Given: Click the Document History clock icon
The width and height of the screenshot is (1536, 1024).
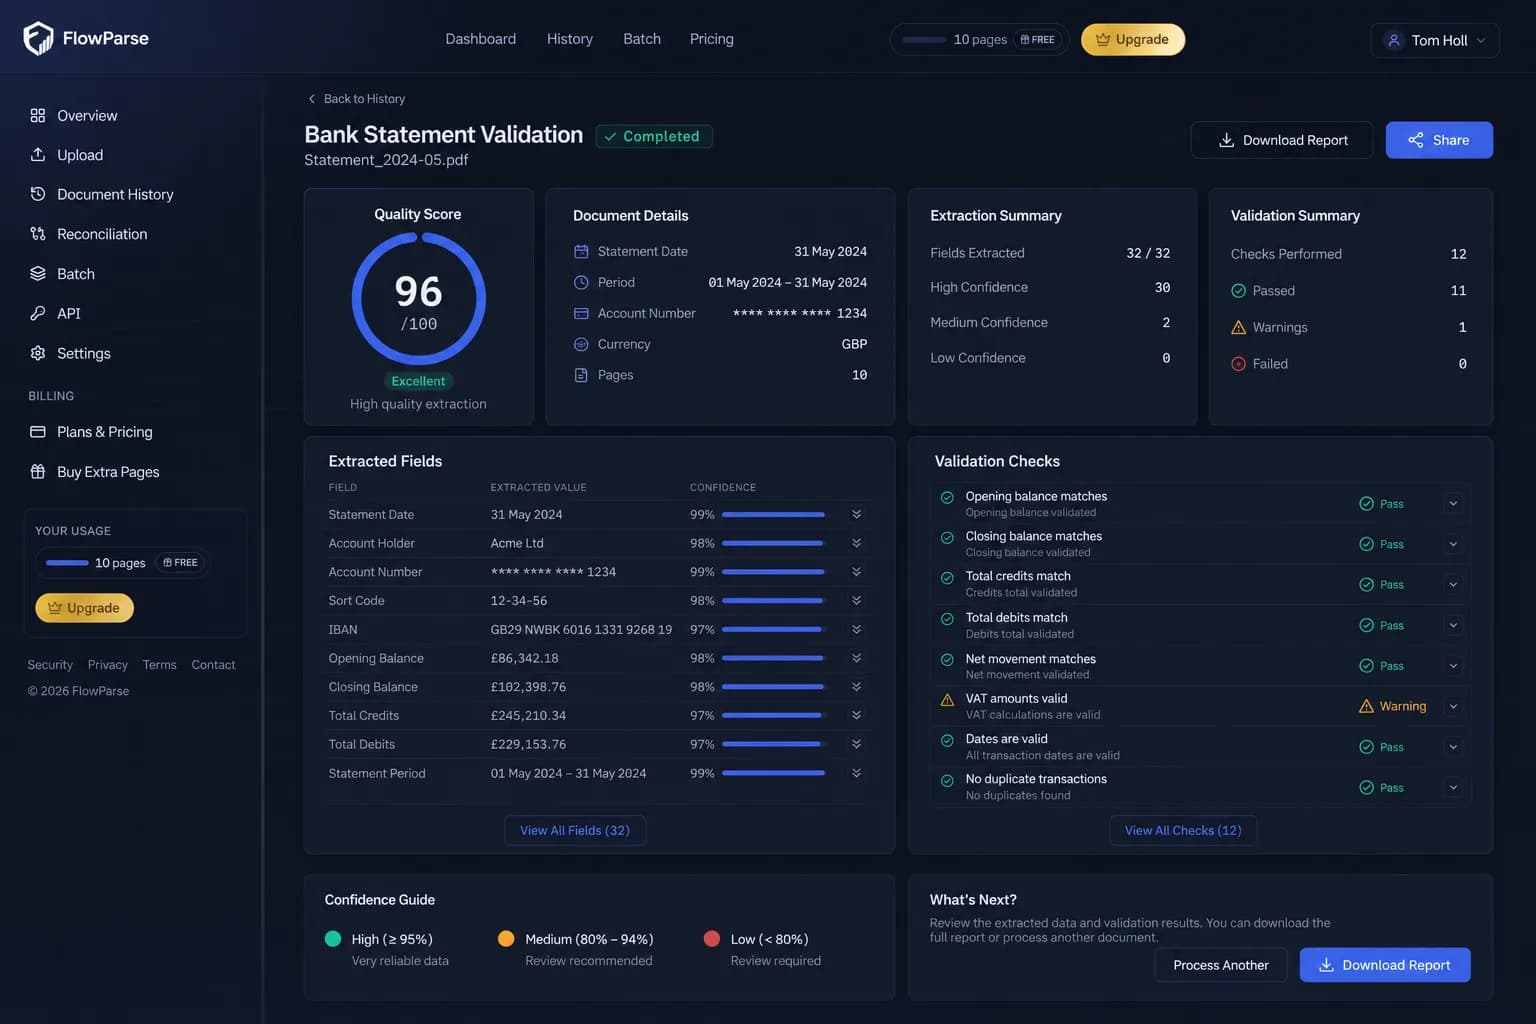Looking at the screenshot, I should pos(38,194).
